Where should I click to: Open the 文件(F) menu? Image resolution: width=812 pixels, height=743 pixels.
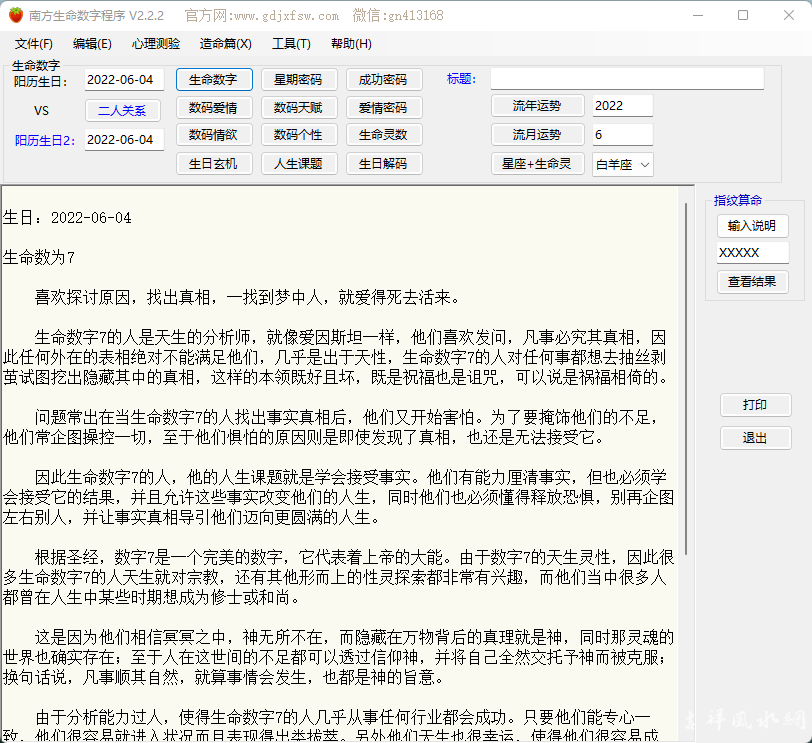pos(34,44)
